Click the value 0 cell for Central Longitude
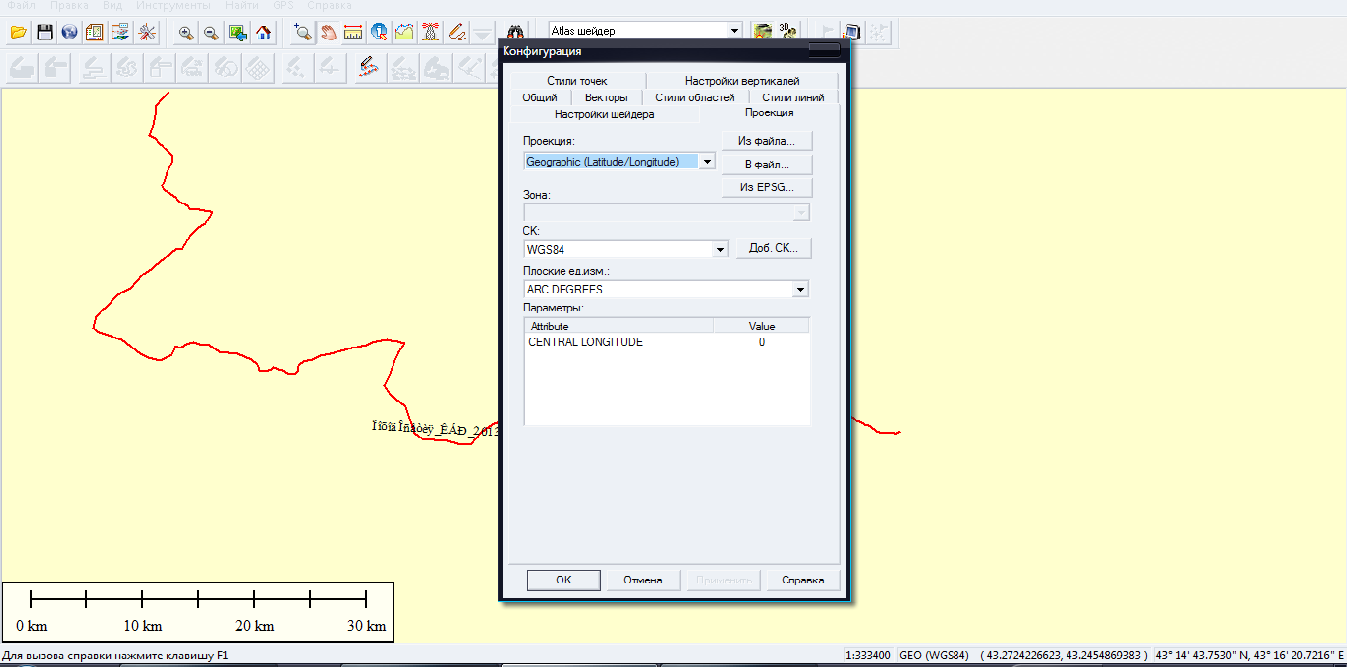 point(761,342)
